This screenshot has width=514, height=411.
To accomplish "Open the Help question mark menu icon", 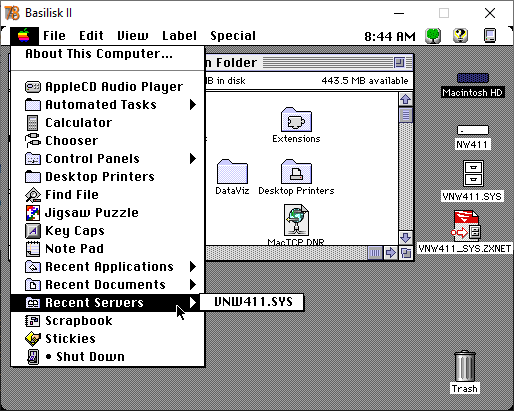I will click(460, 35).
